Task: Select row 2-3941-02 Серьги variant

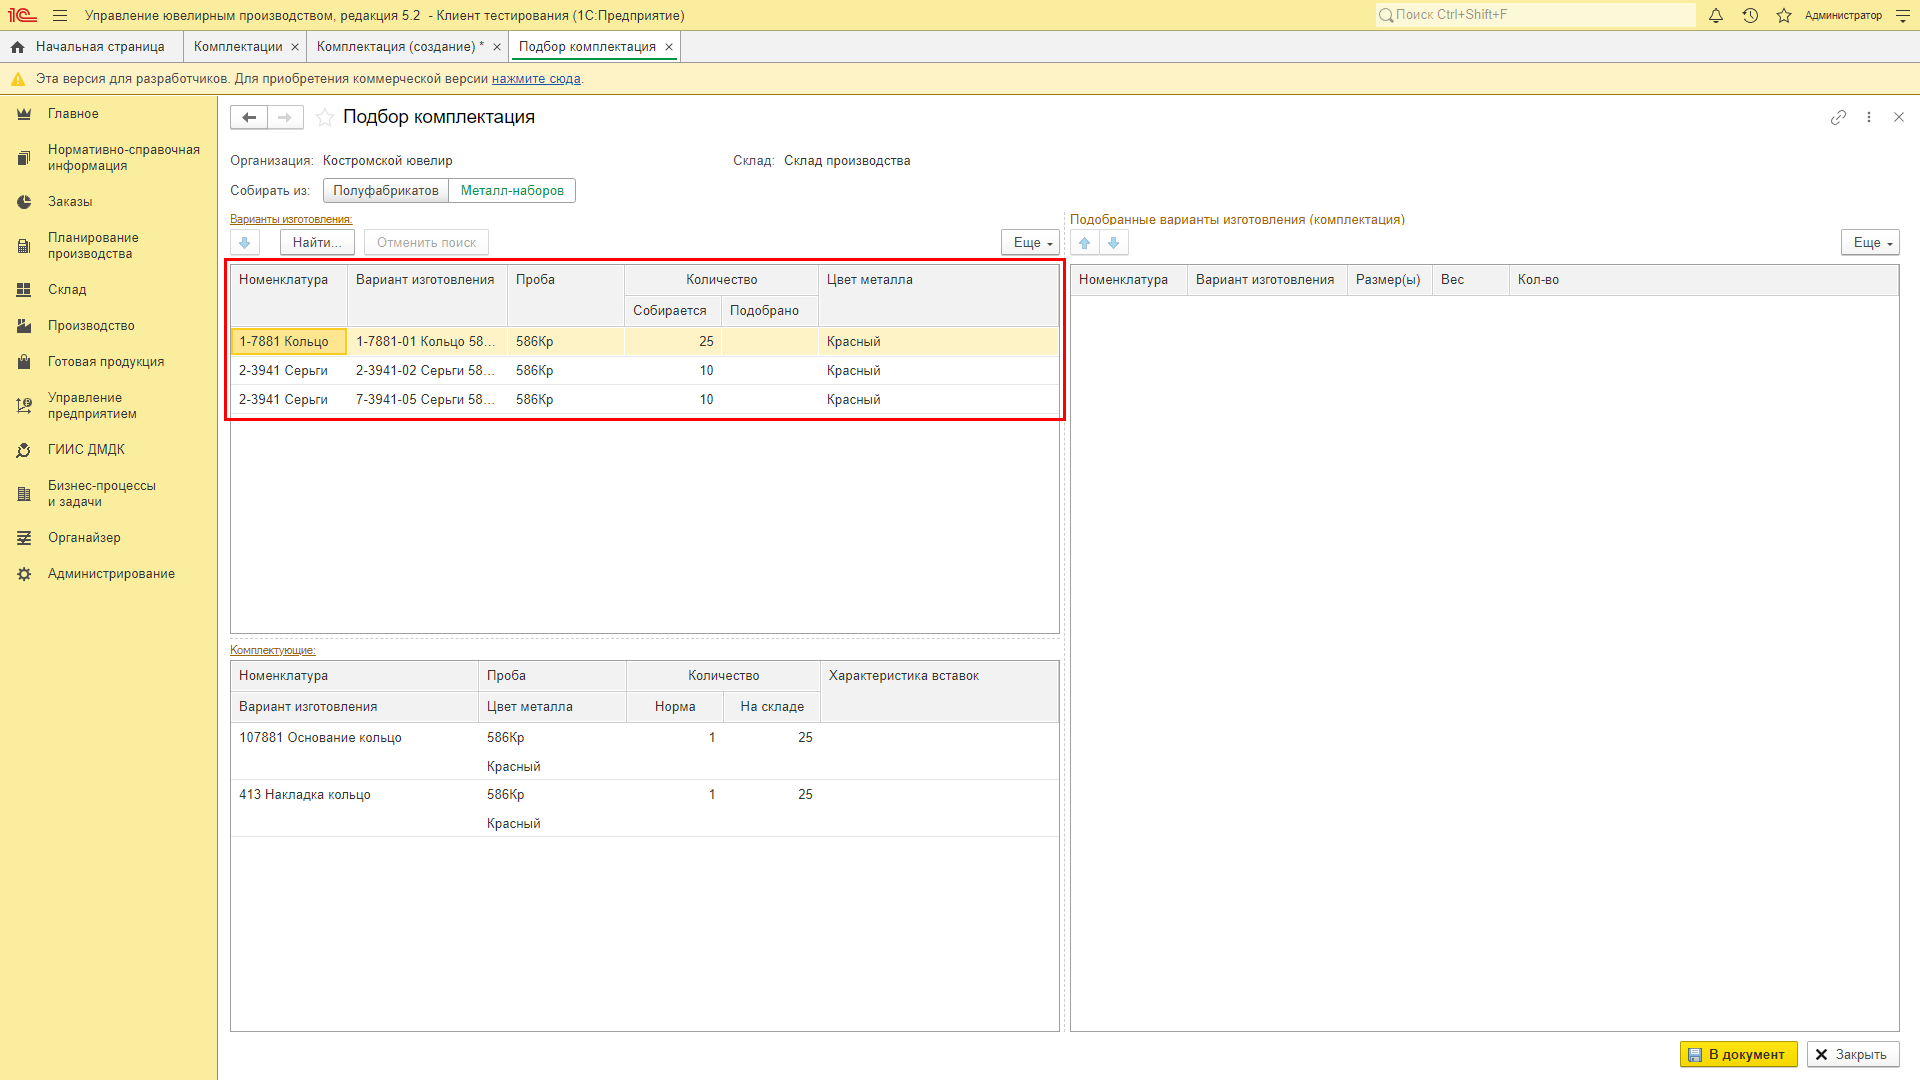Action: [645, 371]
